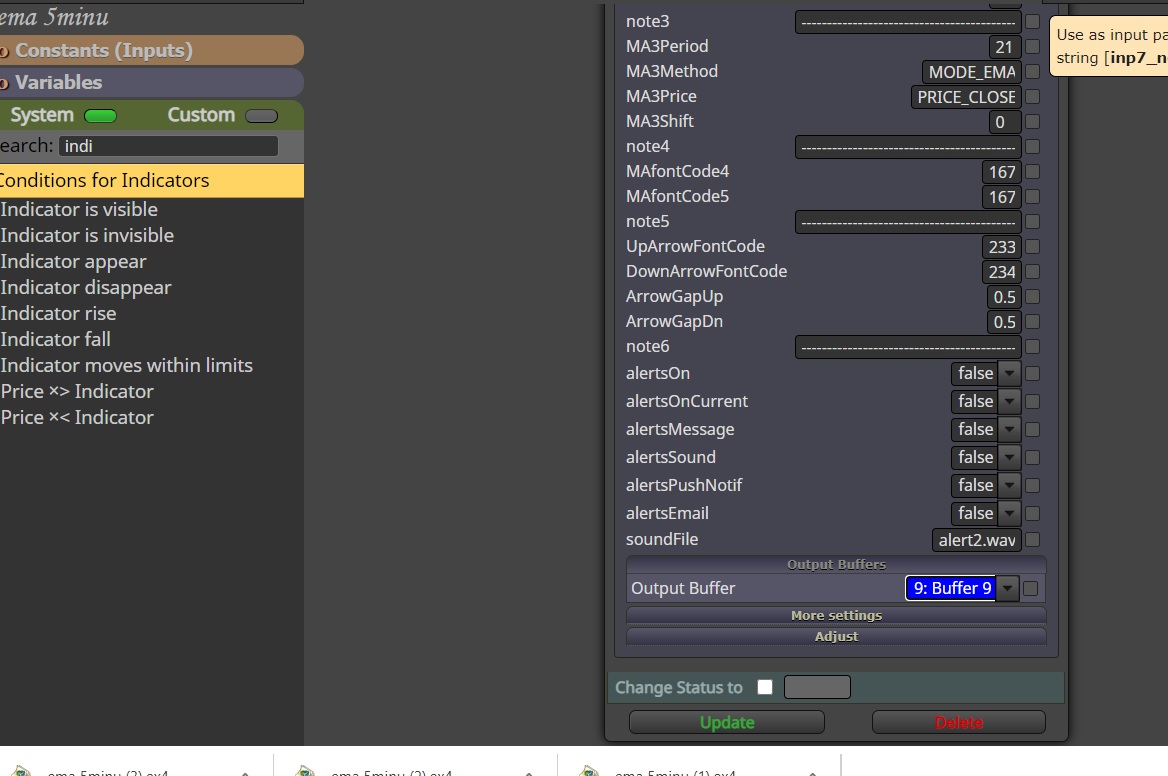
Task: Toggle the Custom switch
Action: pyautogui.click(x=261, y=115)
